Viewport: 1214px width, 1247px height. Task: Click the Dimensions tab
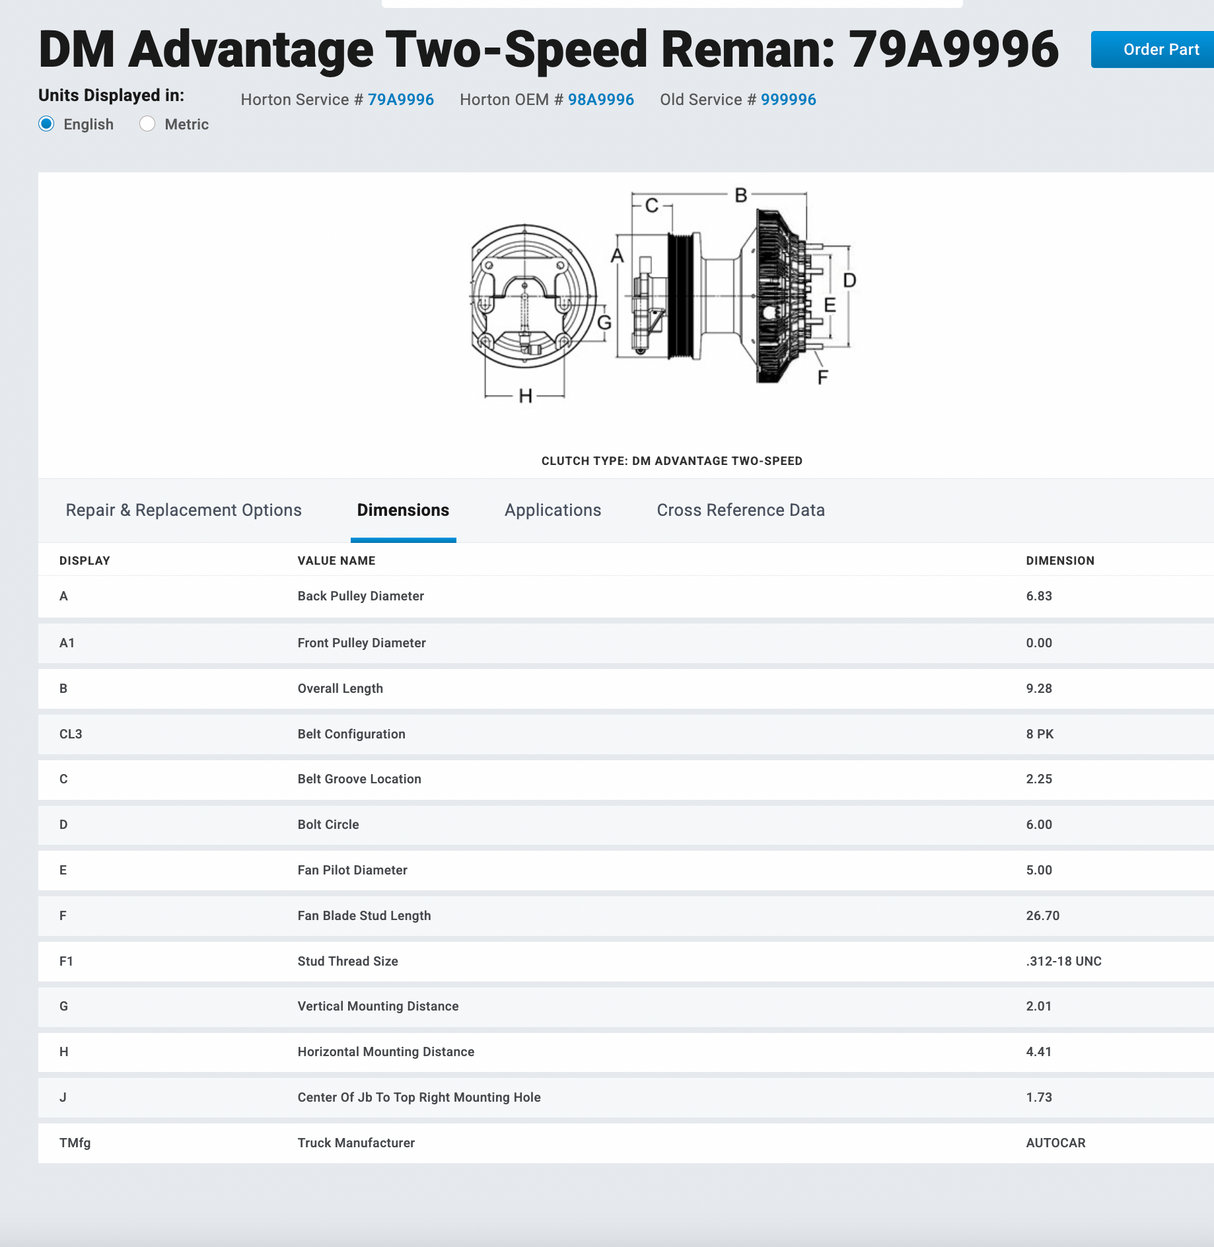(403, 510)
